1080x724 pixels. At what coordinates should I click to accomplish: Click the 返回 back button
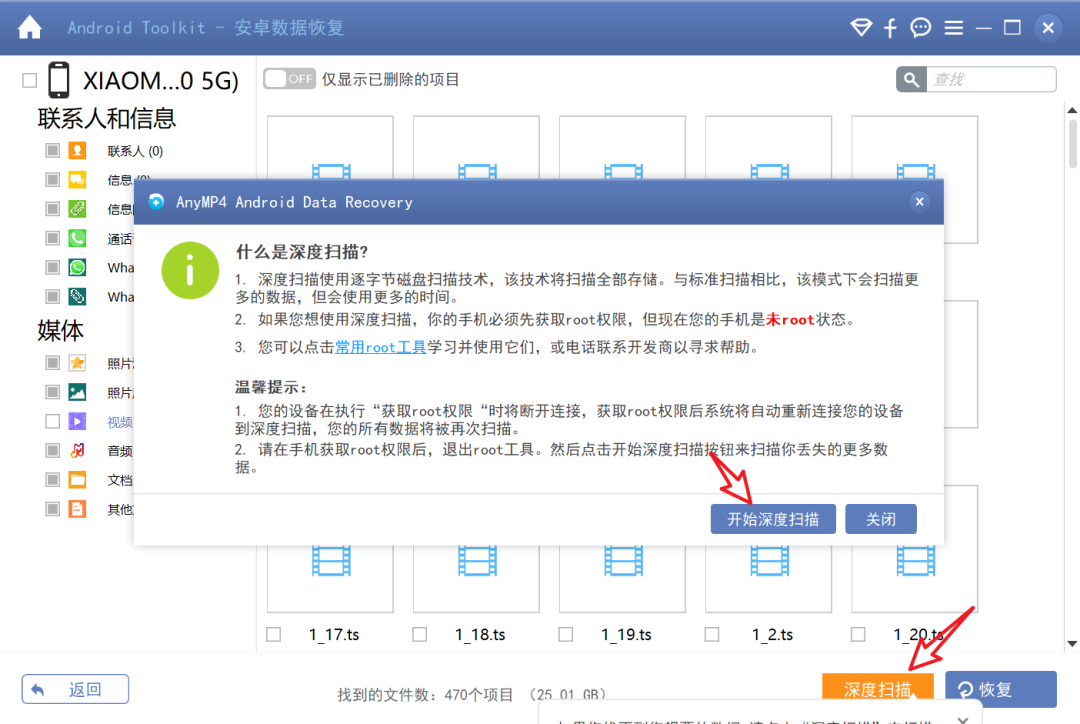(75, 689)
